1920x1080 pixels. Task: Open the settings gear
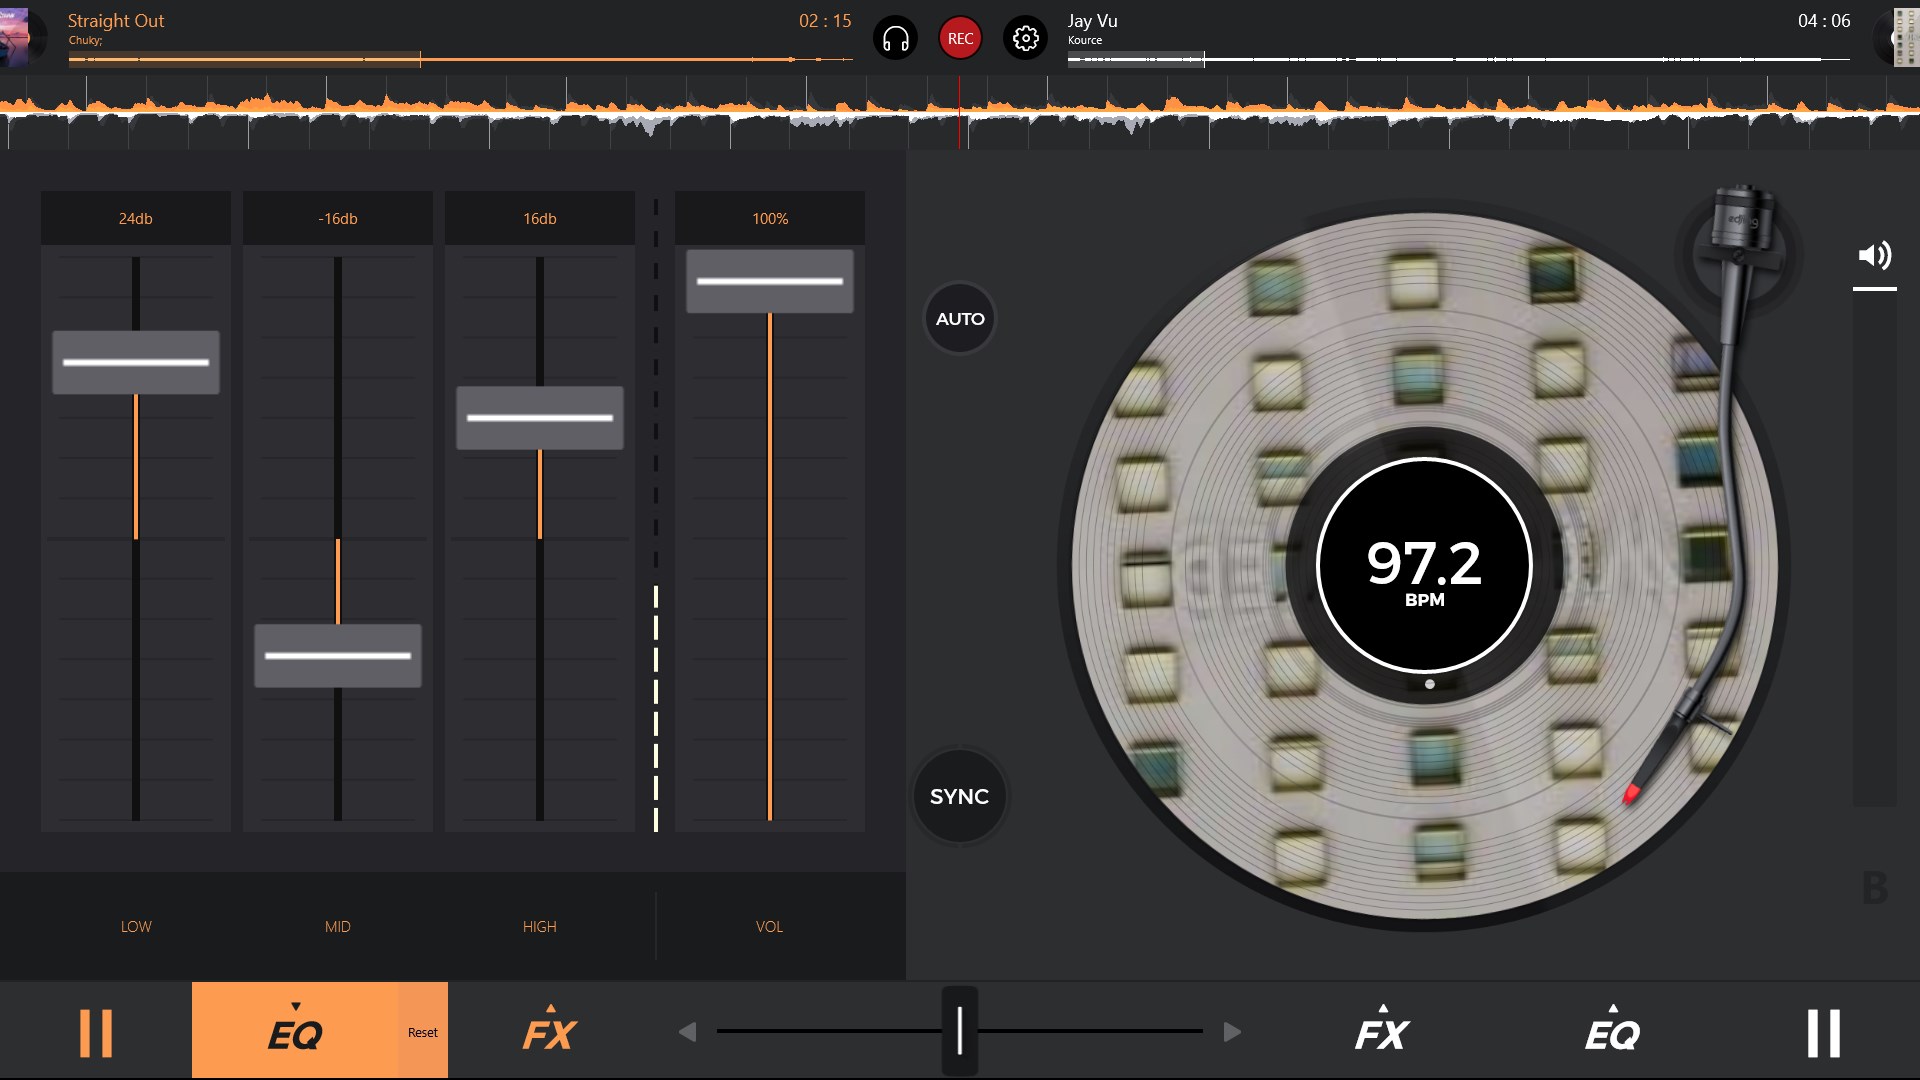[x=1025, y=37]
